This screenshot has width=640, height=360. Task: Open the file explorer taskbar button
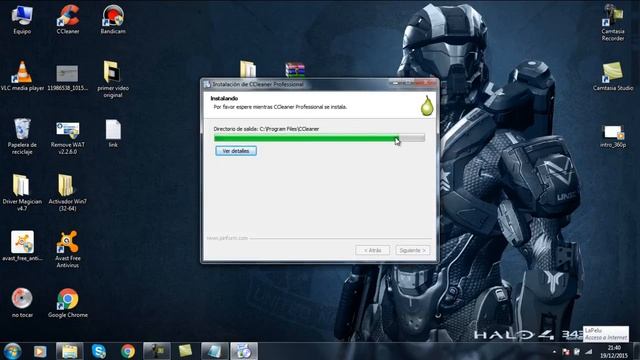pyautogui.click(x=69, y=351)
